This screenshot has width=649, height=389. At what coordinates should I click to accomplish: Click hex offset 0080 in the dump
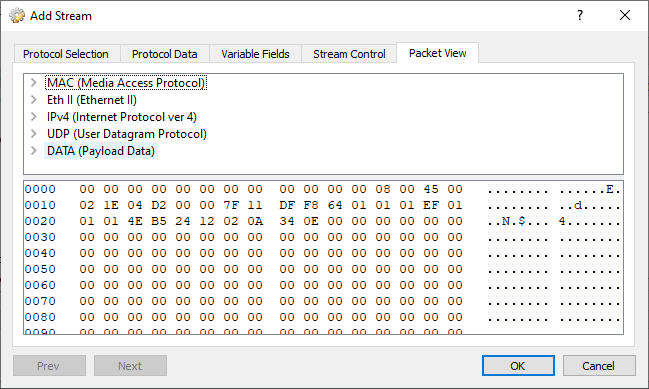point(40,317)
